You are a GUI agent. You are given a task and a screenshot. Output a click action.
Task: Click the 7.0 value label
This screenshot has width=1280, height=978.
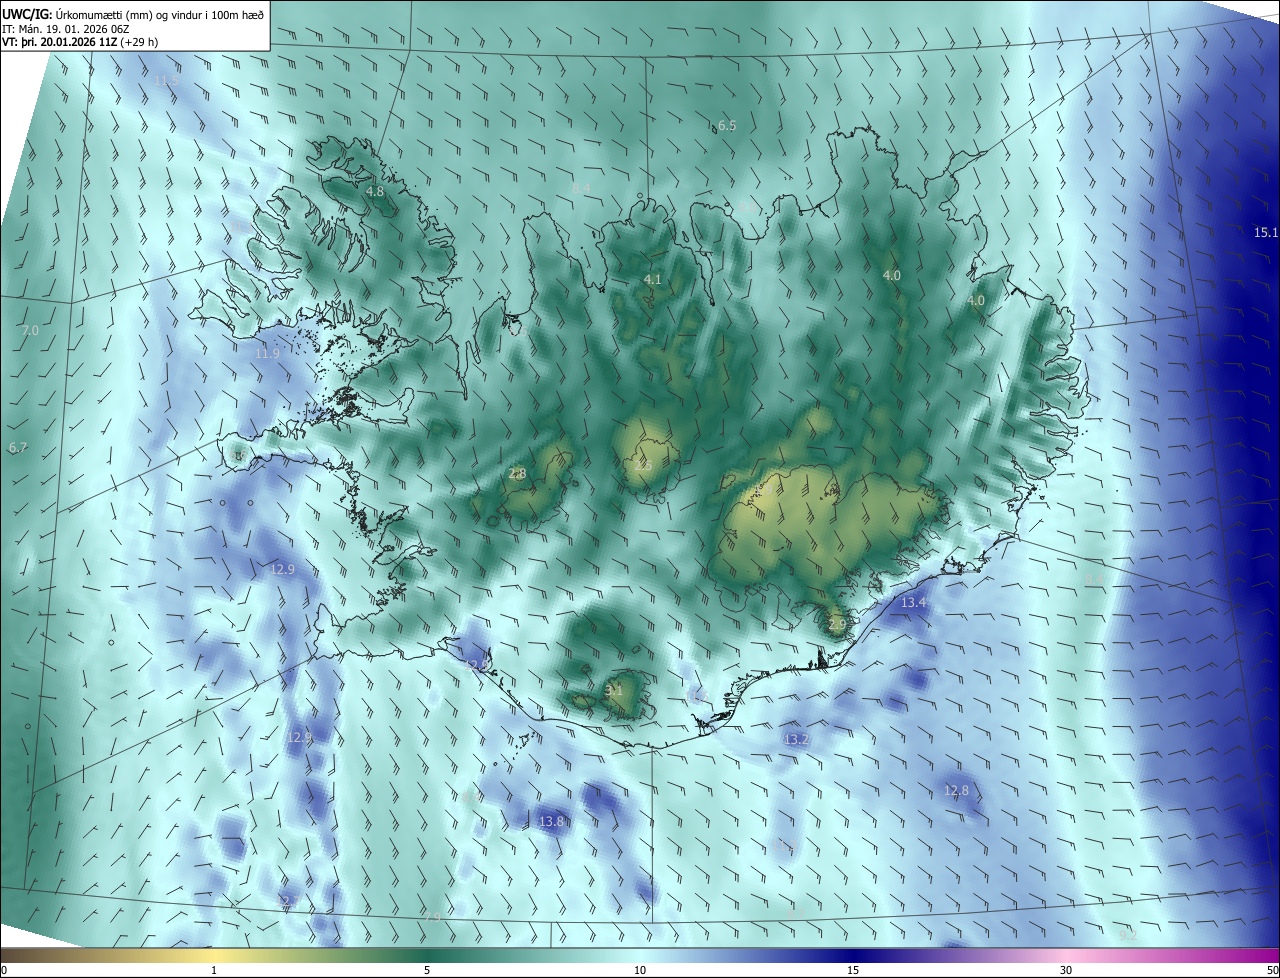coord(30,331)
